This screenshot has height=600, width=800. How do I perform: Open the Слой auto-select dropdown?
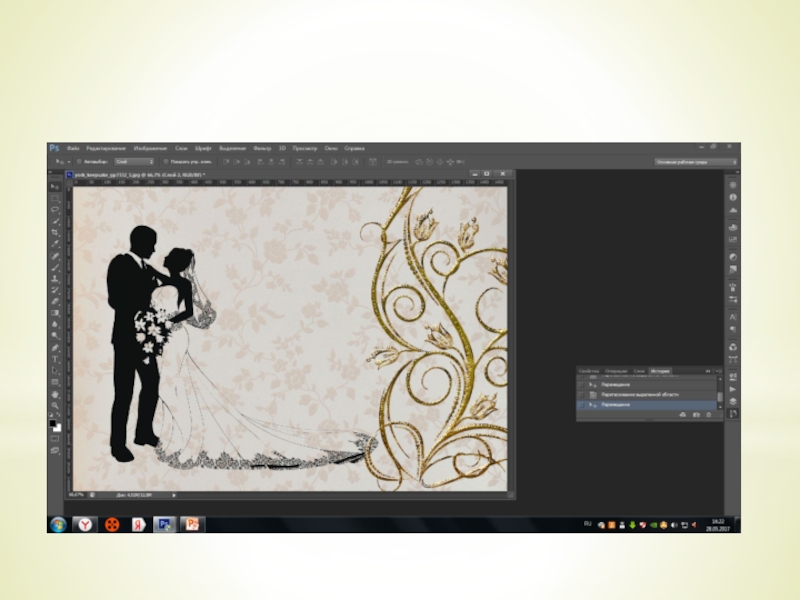click(x=134, y=162)
